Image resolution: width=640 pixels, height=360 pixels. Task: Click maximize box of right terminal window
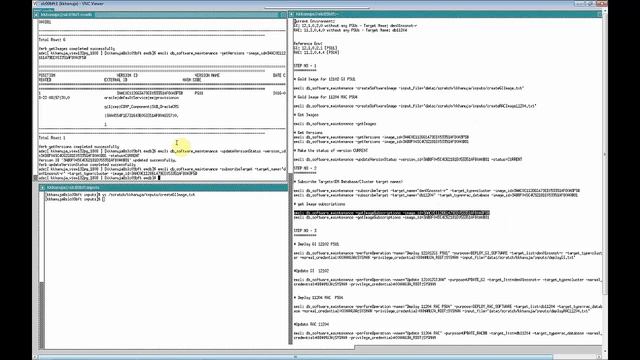[x=599, y=14]
